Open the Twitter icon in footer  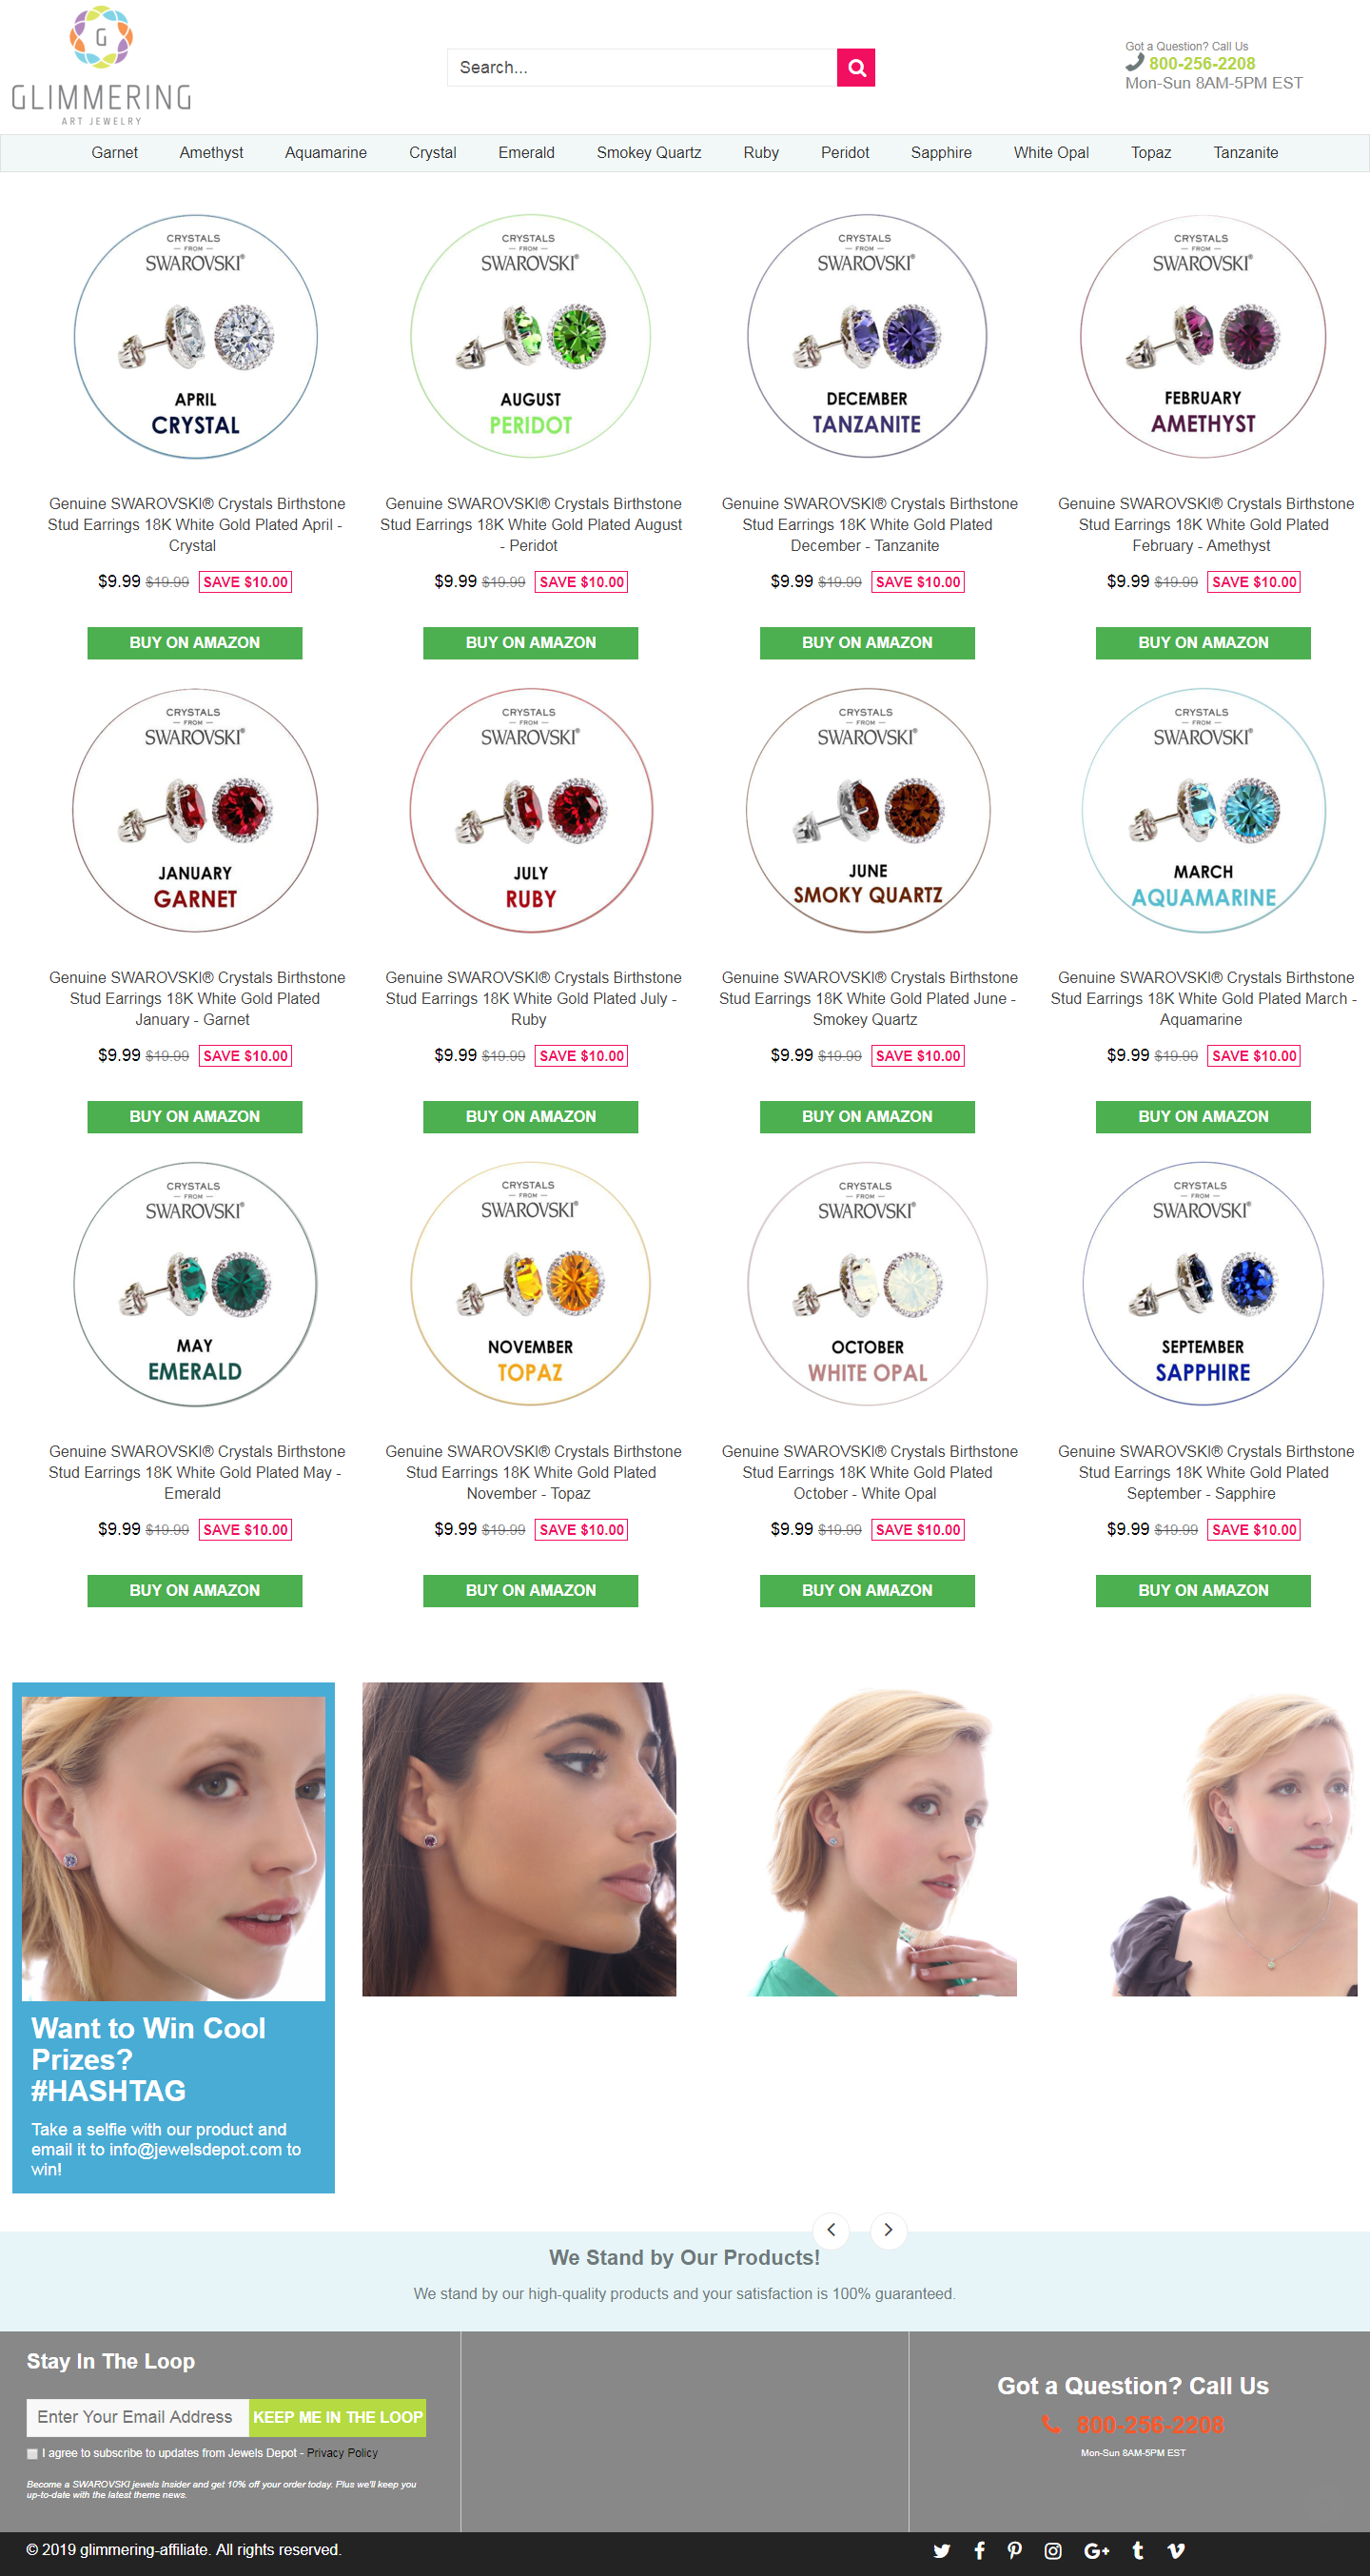pyautogui.click(x=941, y=2550)
